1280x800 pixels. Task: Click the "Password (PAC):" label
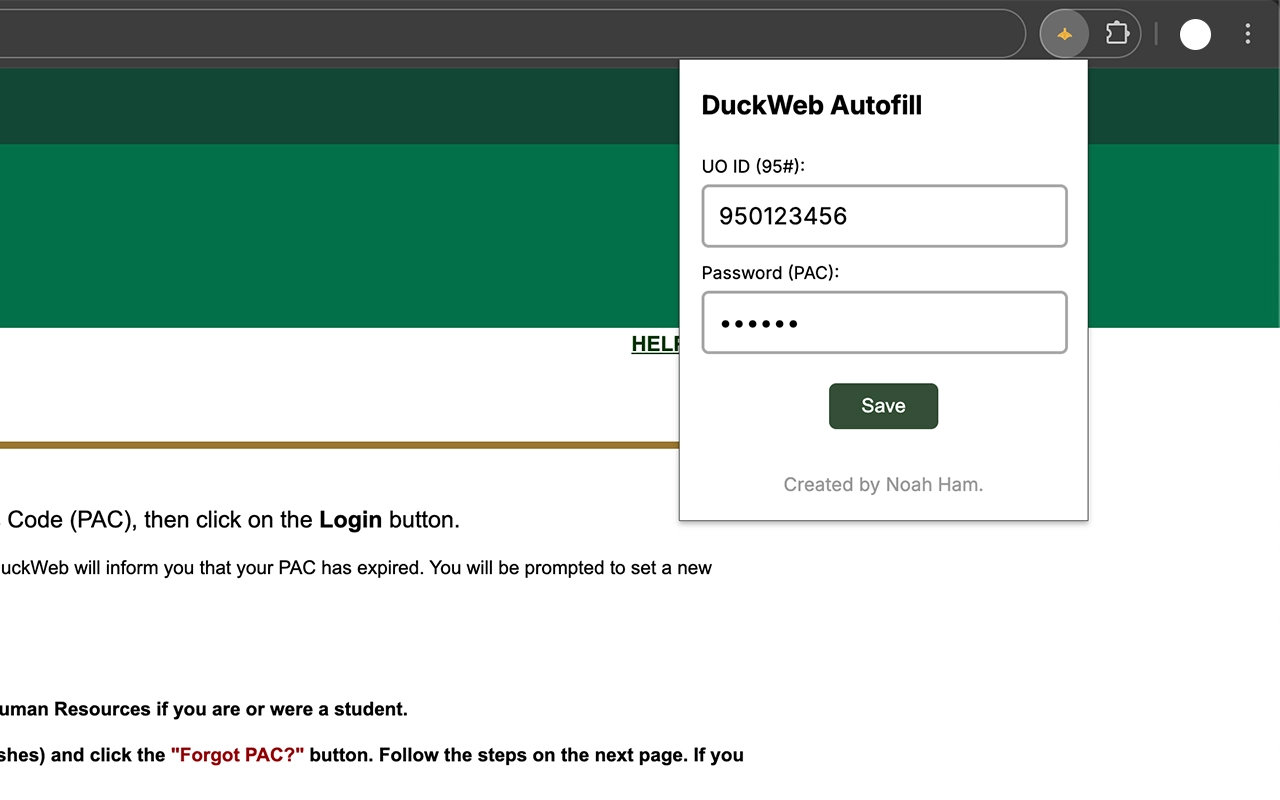click(770, 273)
